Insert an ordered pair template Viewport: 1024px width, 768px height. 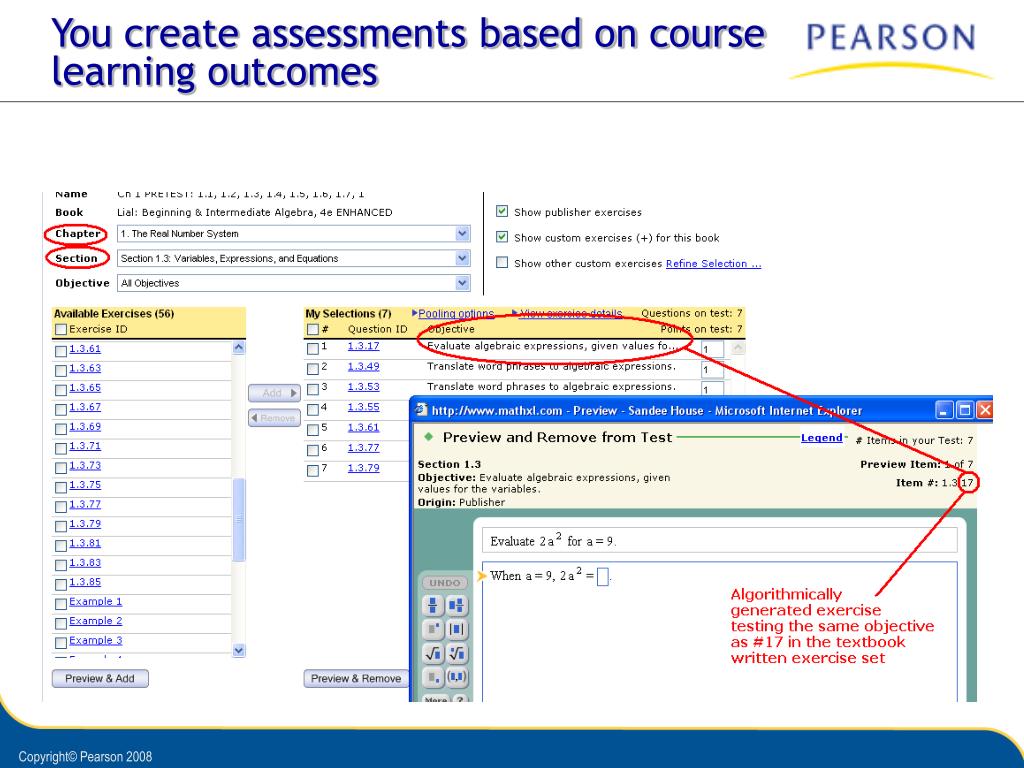[x=456, y=677]
